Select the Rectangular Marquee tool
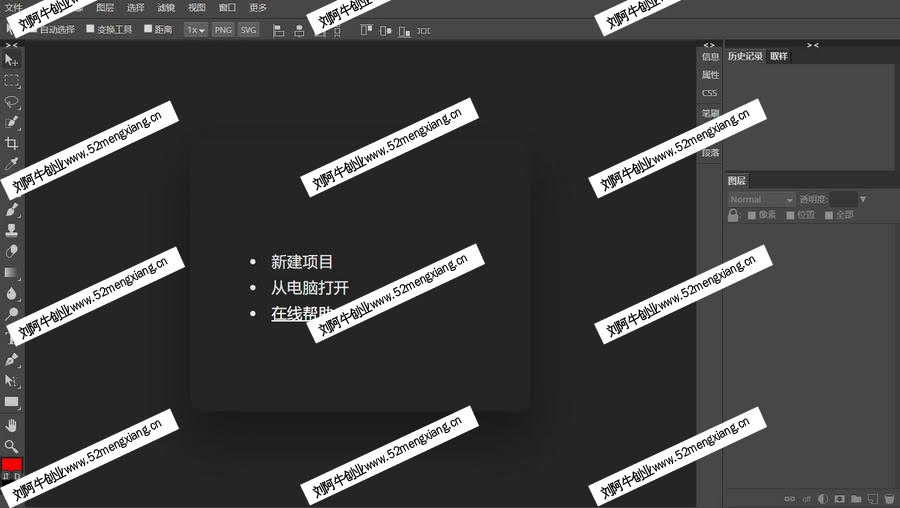The width and height of the screenshot is (900, 508). (x=11, y=81)
